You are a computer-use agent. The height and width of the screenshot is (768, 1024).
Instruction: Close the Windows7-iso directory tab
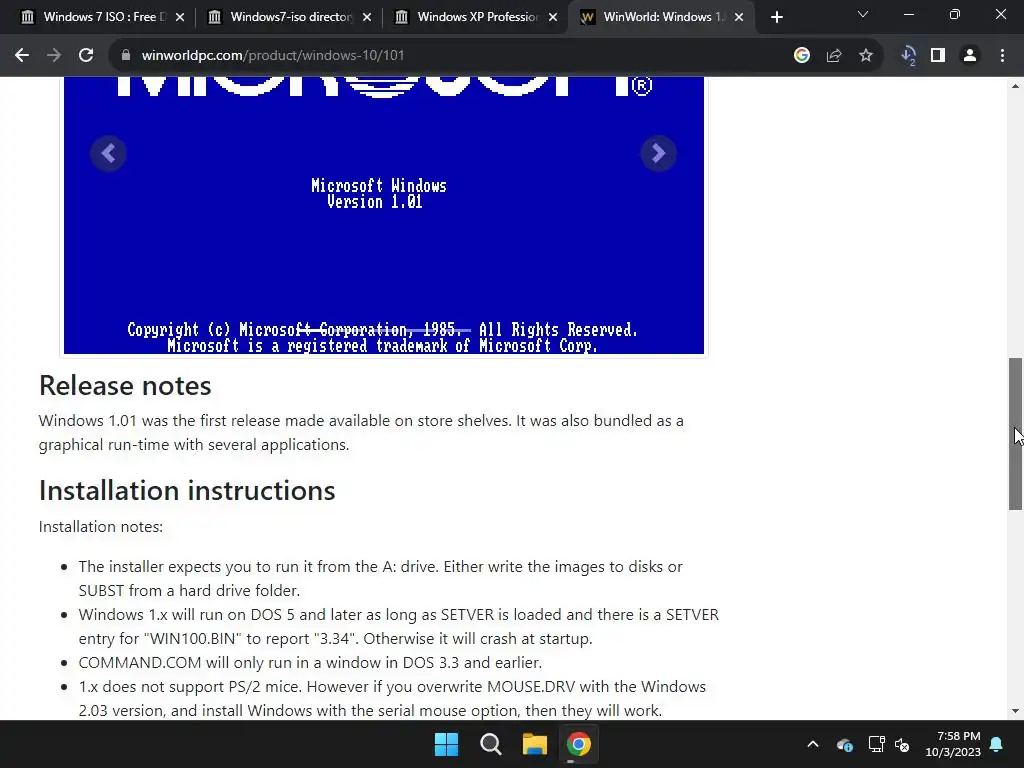[x=367, y=18]
